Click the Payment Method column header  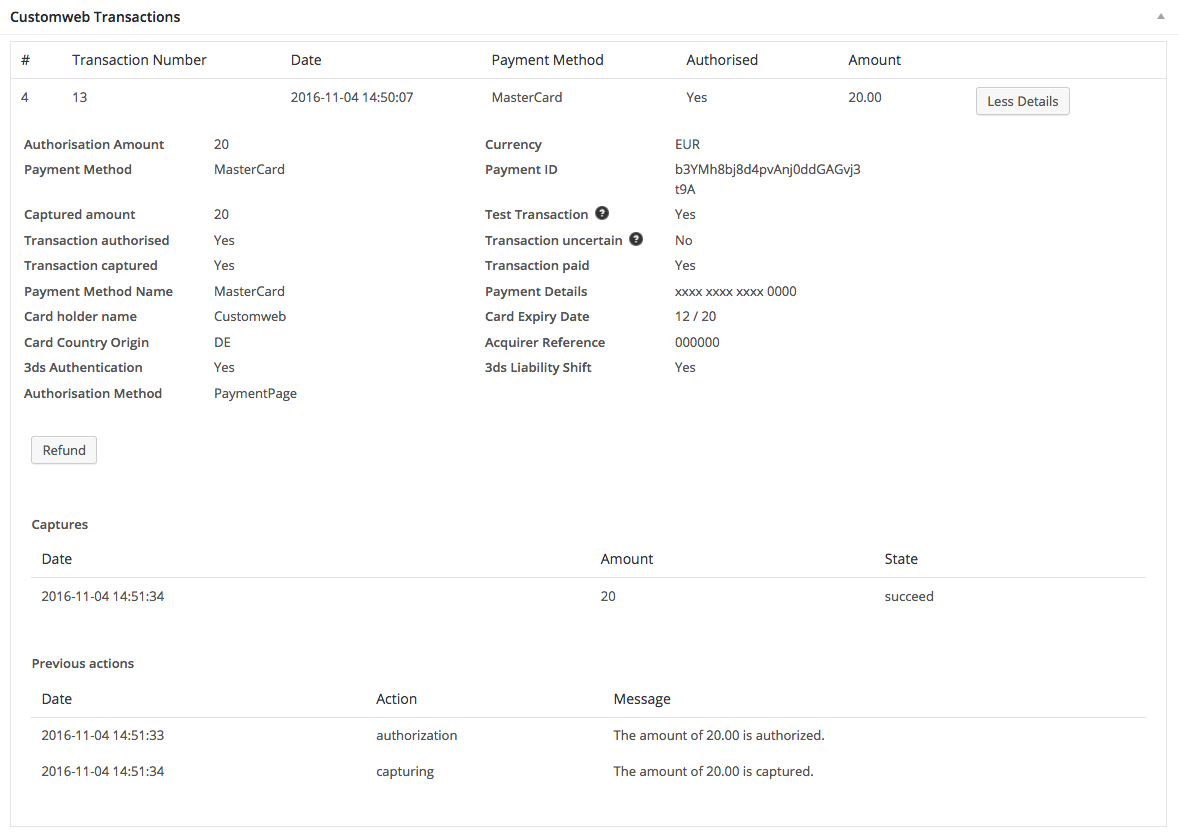(x=547, y=60)
